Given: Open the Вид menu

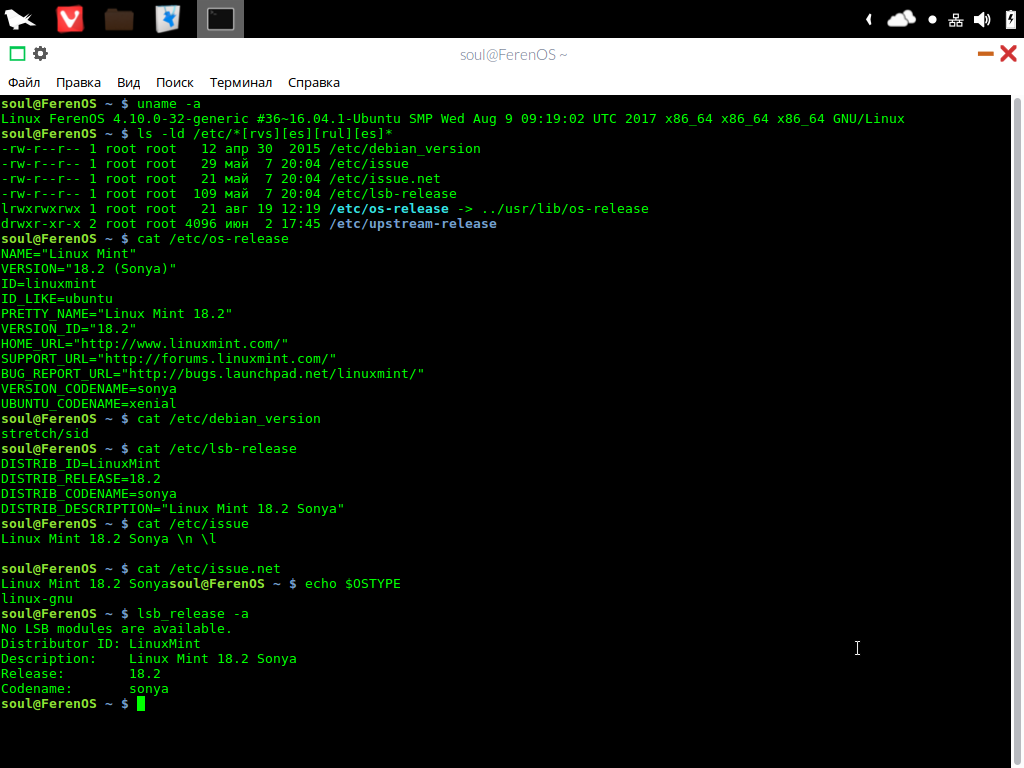Looking at the screenshot, I should point(129,83).
